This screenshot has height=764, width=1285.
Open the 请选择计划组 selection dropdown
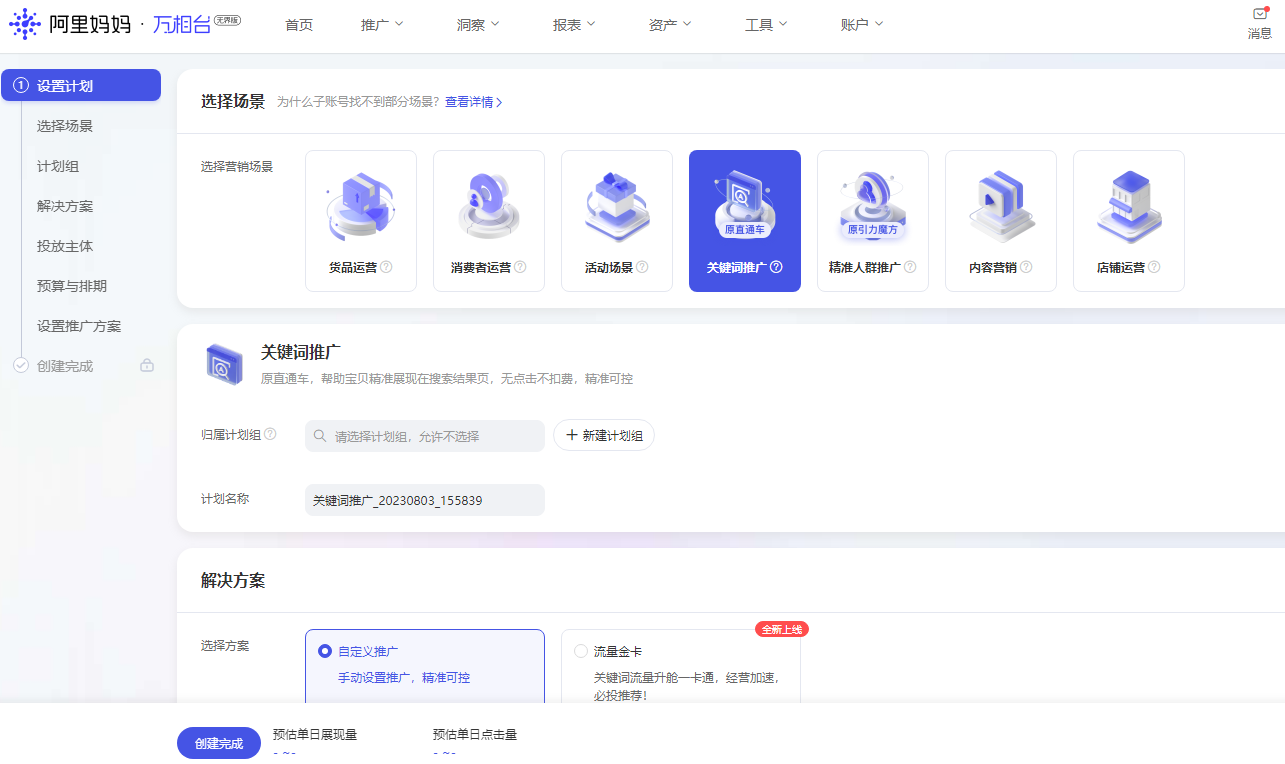click(425, 436)
